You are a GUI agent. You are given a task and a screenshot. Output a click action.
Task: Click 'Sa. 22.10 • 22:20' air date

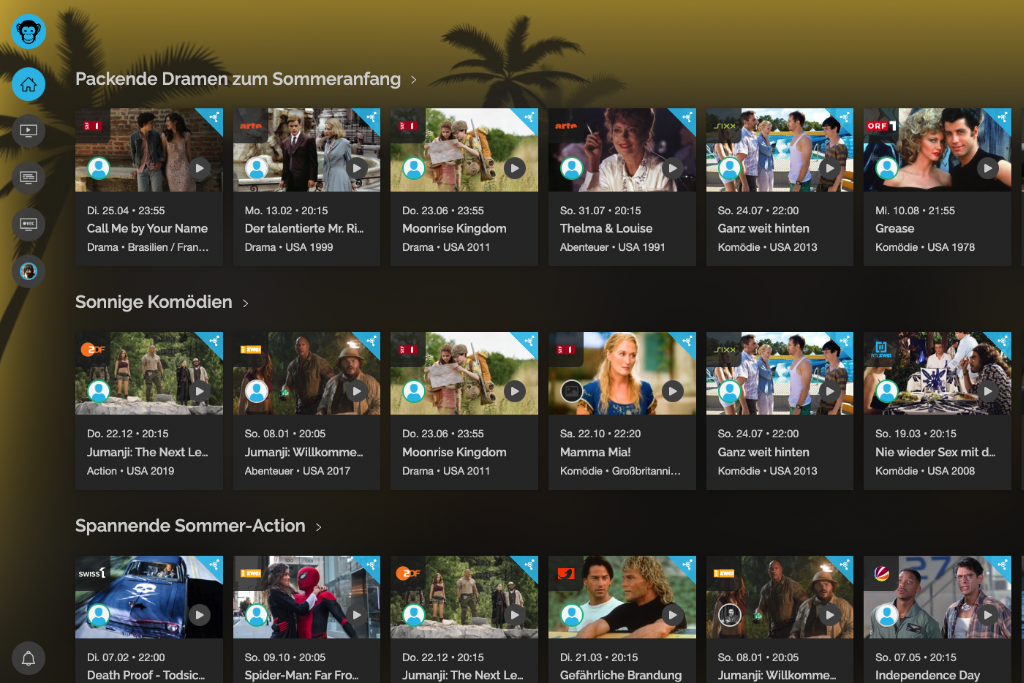point(600,434)
